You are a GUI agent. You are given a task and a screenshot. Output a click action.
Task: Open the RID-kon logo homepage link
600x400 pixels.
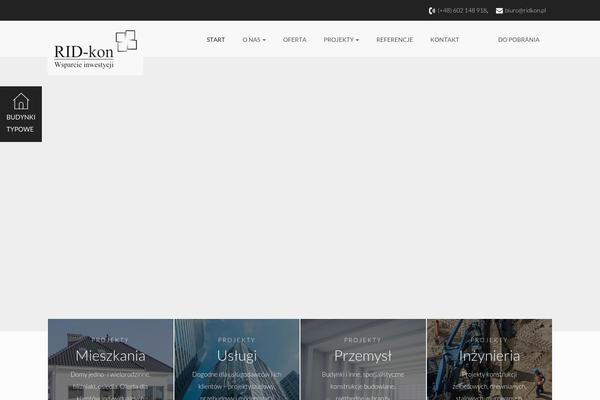95,51
